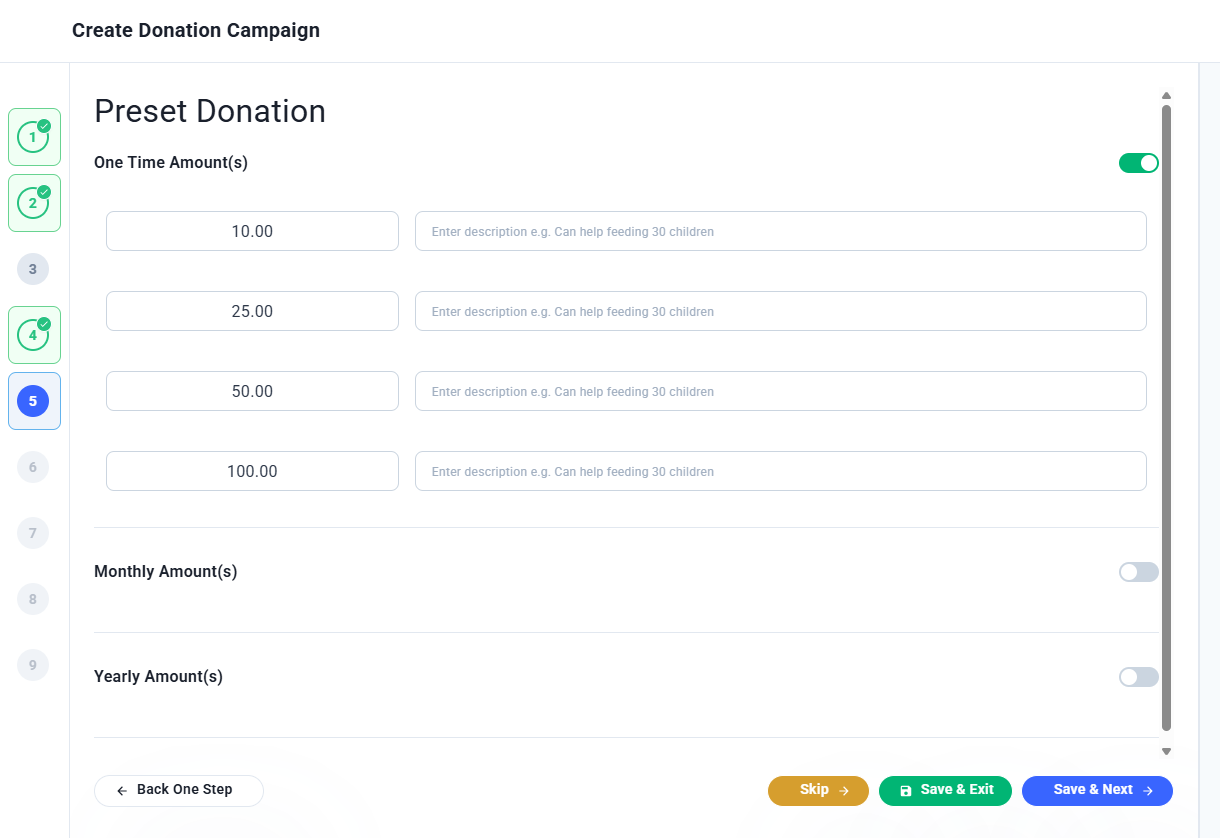Image resolution: width=1220 pixels, height=838 pixels.
Task: Jump to step 8 in sidebar
Action: (x=33, y=599)
